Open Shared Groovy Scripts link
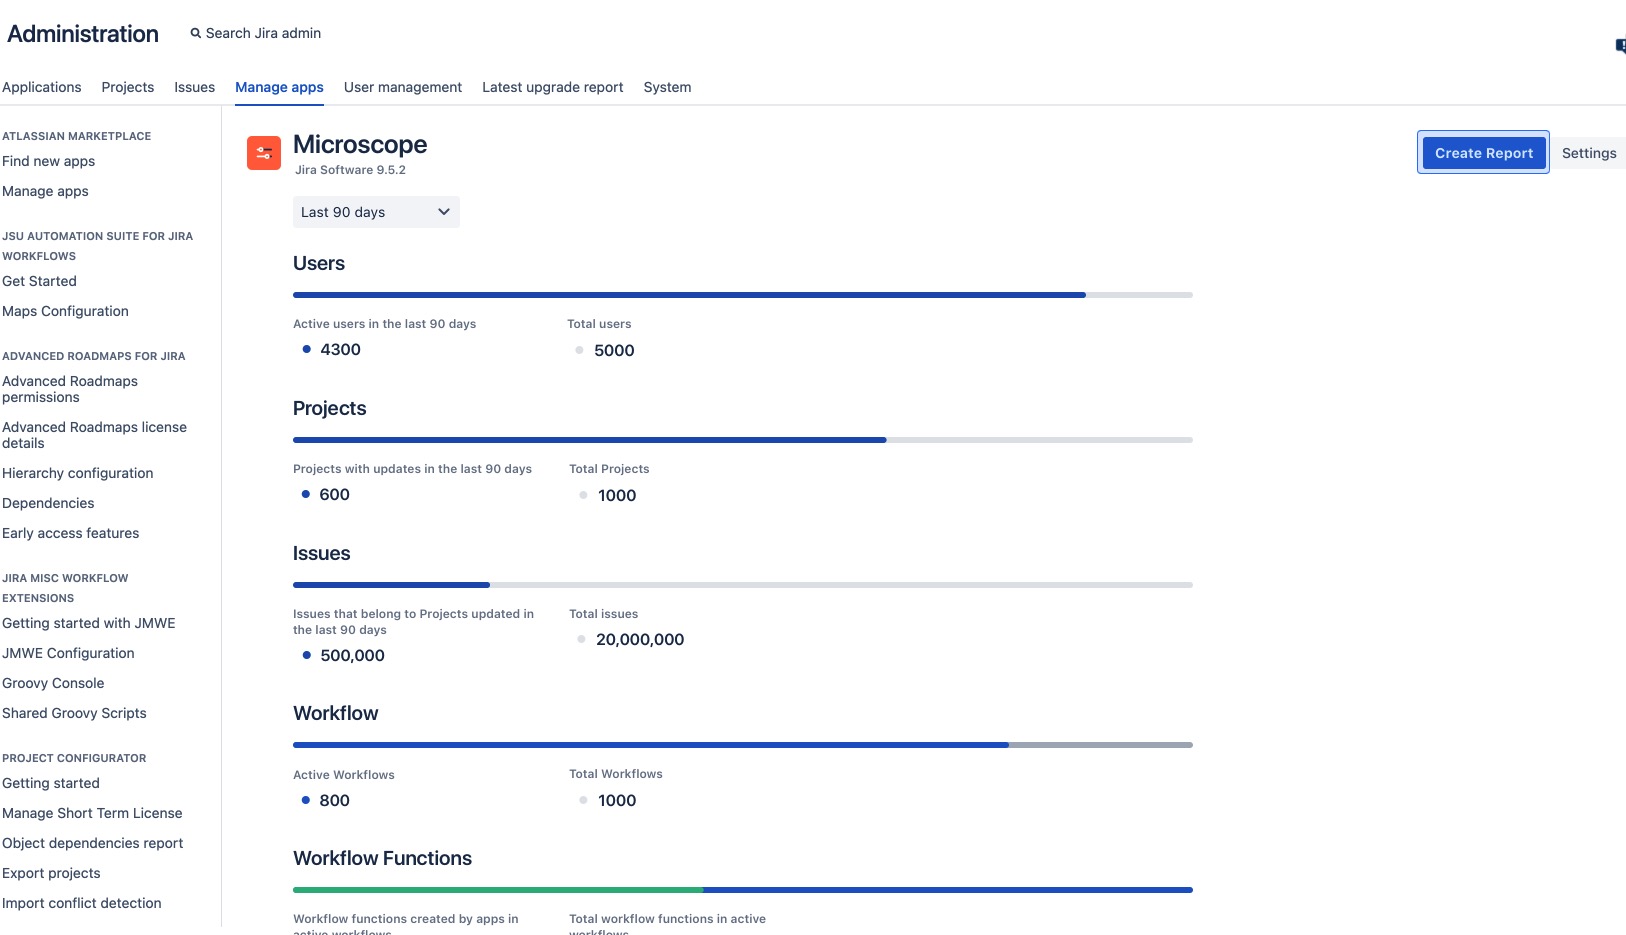The height and width of the screenshot is (935, 1626). (x=74, y=713)
